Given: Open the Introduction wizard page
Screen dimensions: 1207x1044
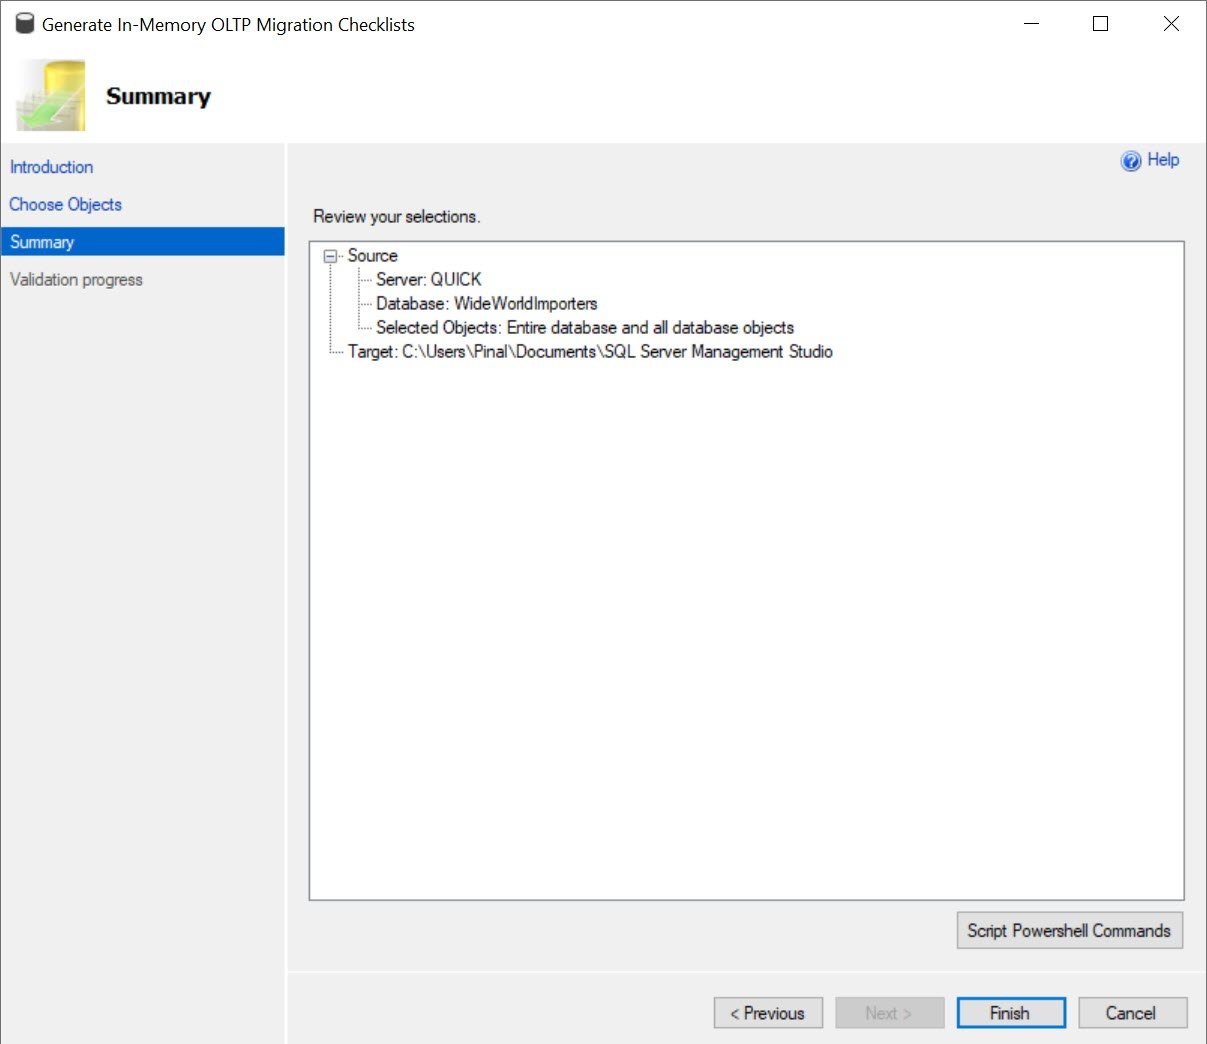Looking at the screenshot, I should (x=52, y=167).
